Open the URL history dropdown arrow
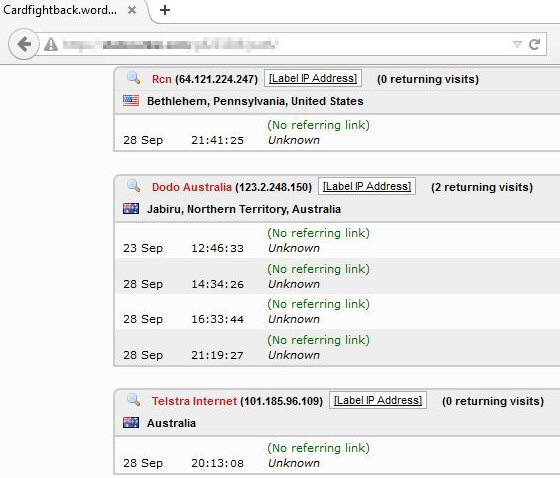This screenshot has width=560, height=478. (517, 44)
